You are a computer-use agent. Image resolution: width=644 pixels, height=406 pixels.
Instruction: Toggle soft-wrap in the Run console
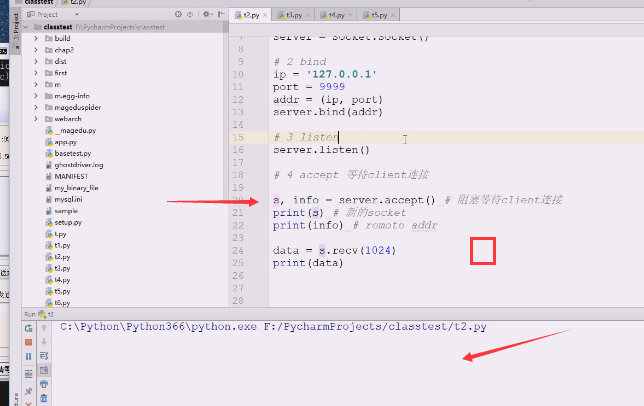click(44, 356)
